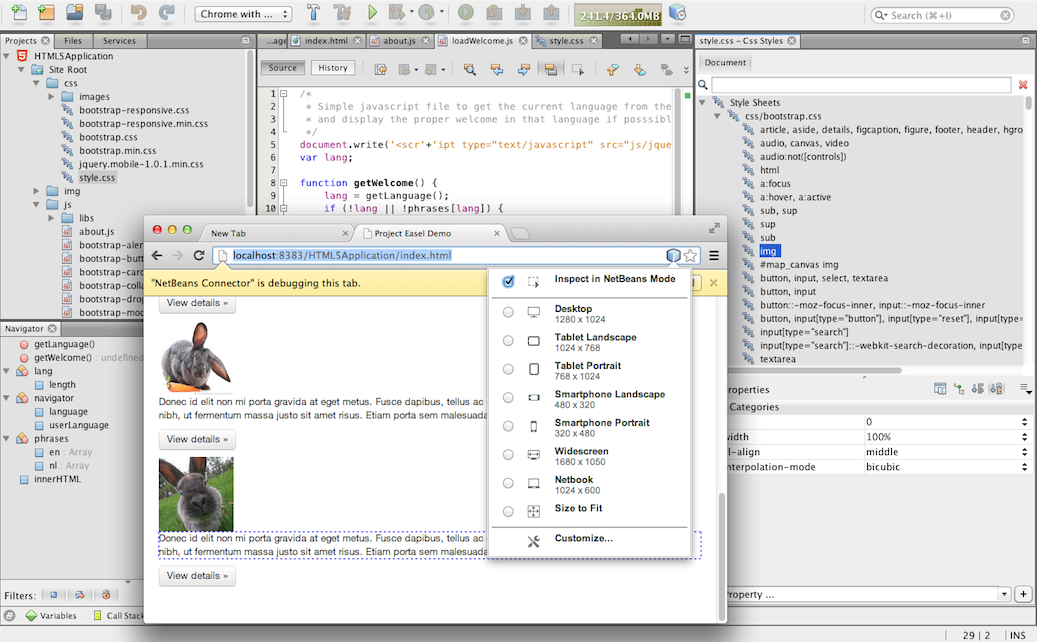Click the New Project icon in toolbar
The width and height of the screenshot is (1037, 642).
tap(46, 13)
